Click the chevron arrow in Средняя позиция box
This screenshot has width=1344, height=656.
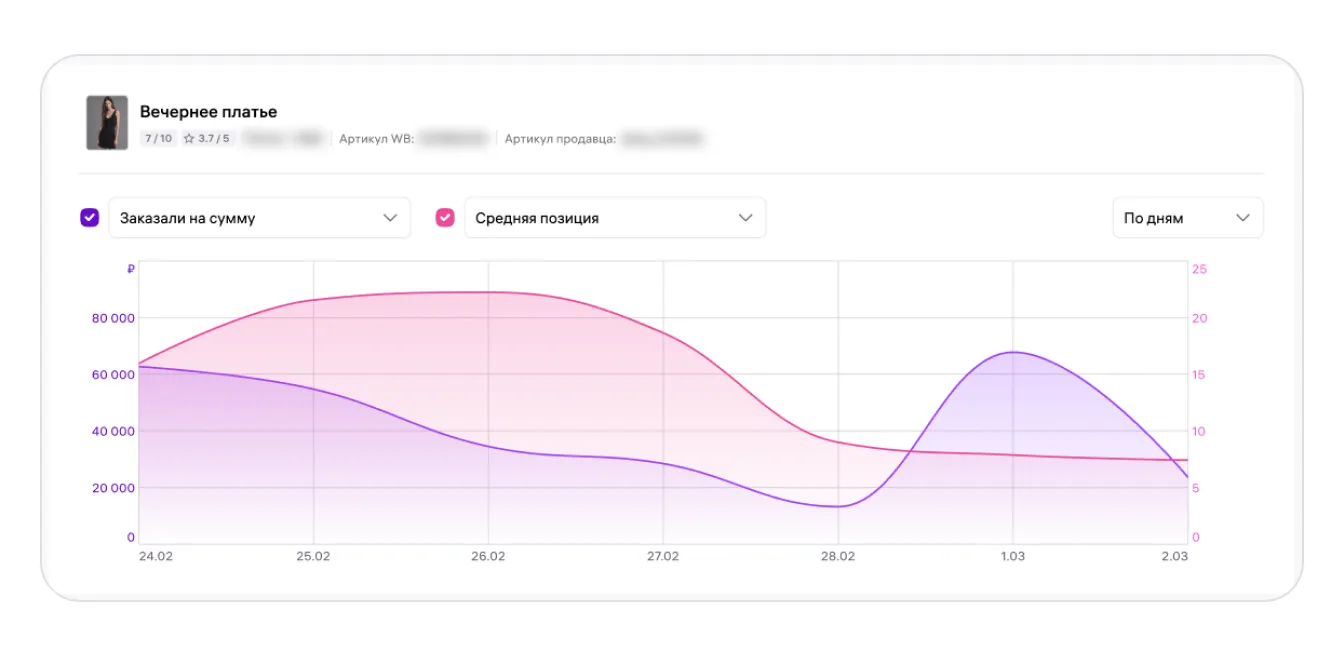pos(745,218)
